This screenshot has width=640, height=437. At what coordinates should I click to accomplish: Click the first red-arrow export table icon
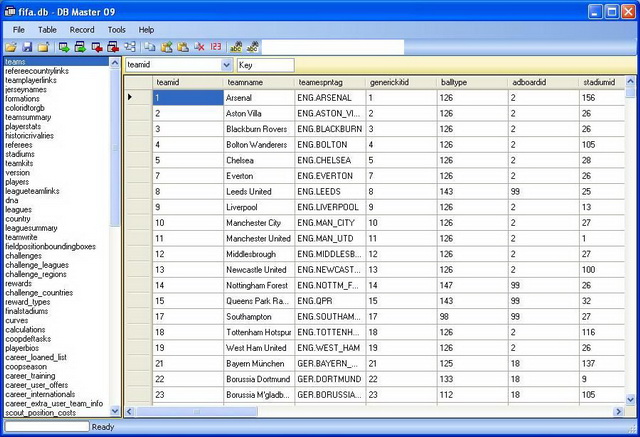tap(97, 47)
